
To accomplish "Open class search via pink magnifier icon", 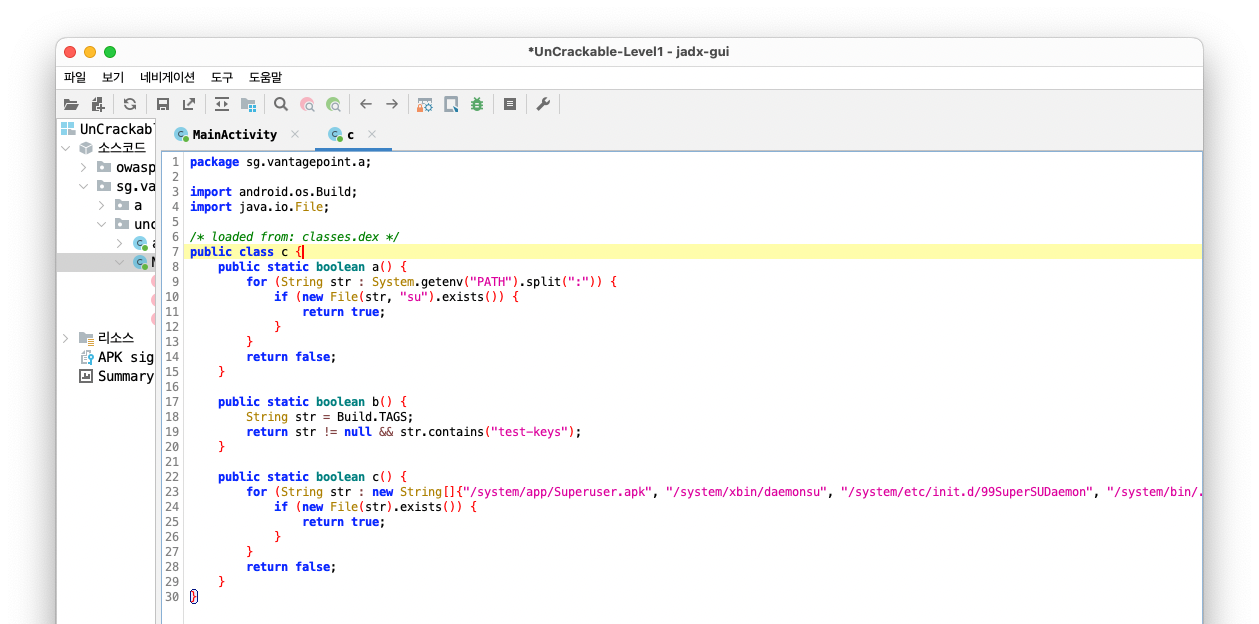I will point(307,104).
